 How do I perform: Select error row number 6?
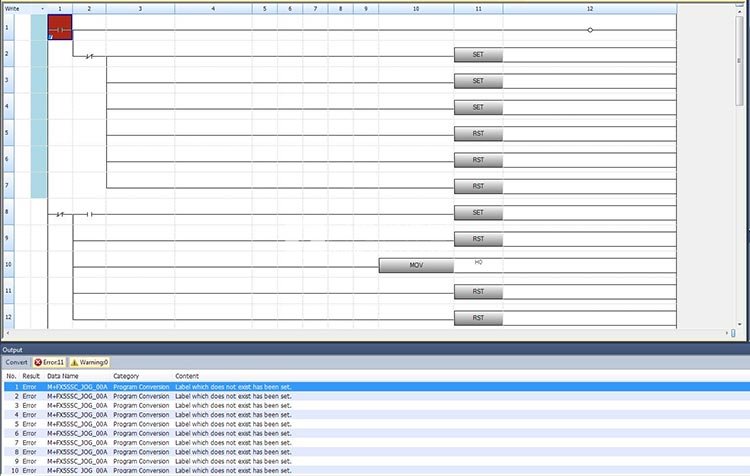[377, 433]
